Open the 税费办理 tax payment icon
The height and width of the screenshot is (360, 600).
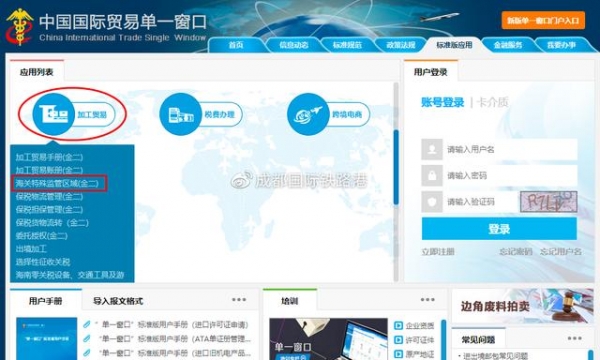click(x=201, y=114)
